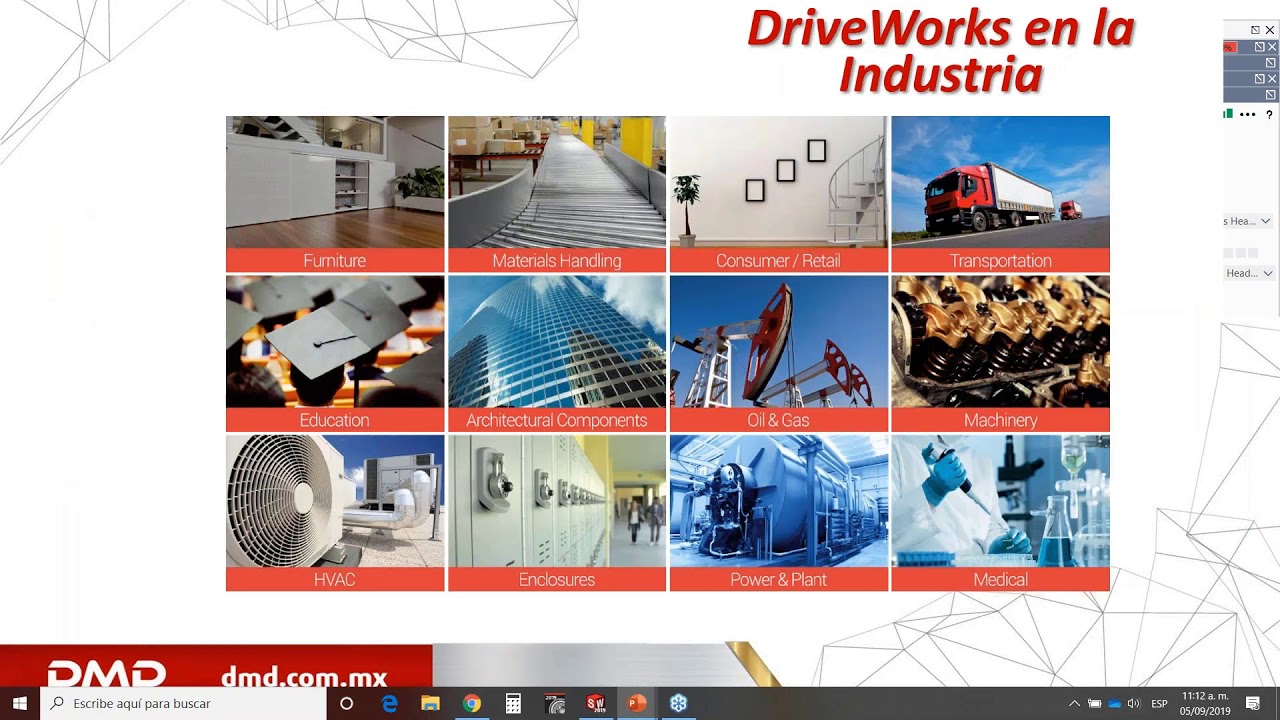Switch to PowerPoint in the taskbar
This screenshot has width=1280, height=720.
(x=636, y=703)
